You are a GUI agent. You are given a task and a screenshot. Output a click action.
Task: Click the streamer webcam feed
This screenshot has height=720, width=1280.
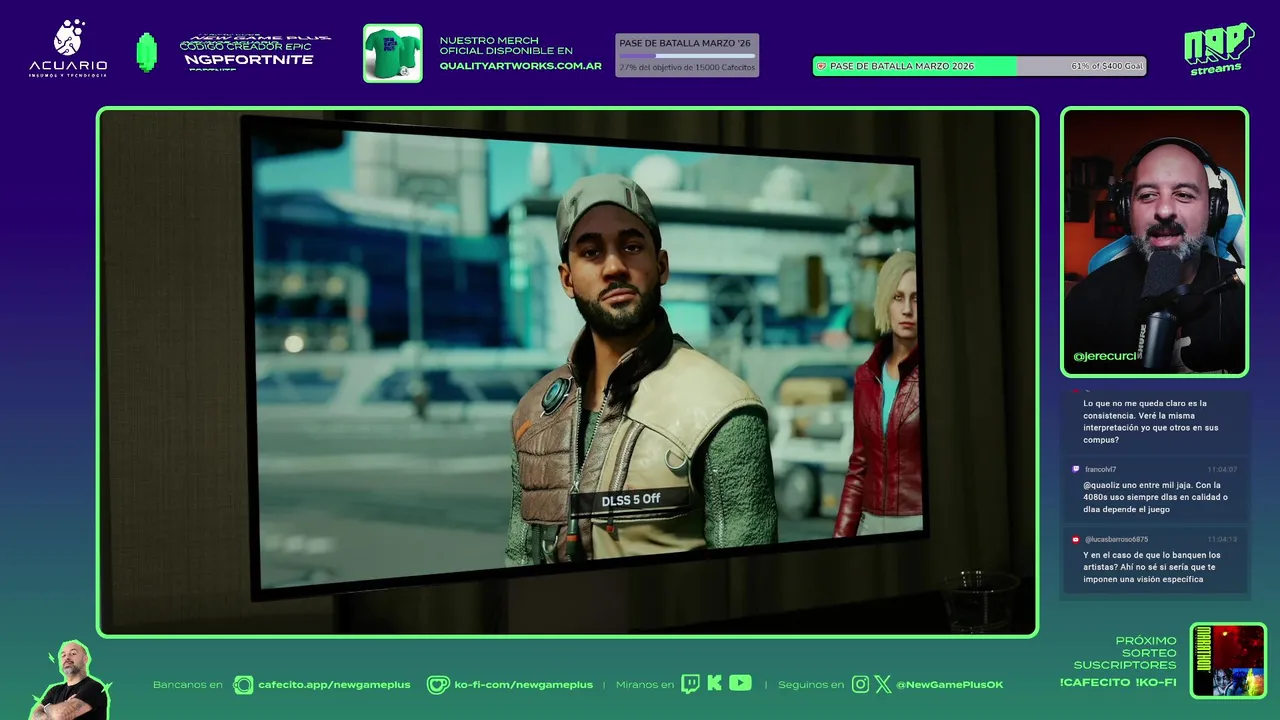pyautogui.click(x=1155, y=242)
